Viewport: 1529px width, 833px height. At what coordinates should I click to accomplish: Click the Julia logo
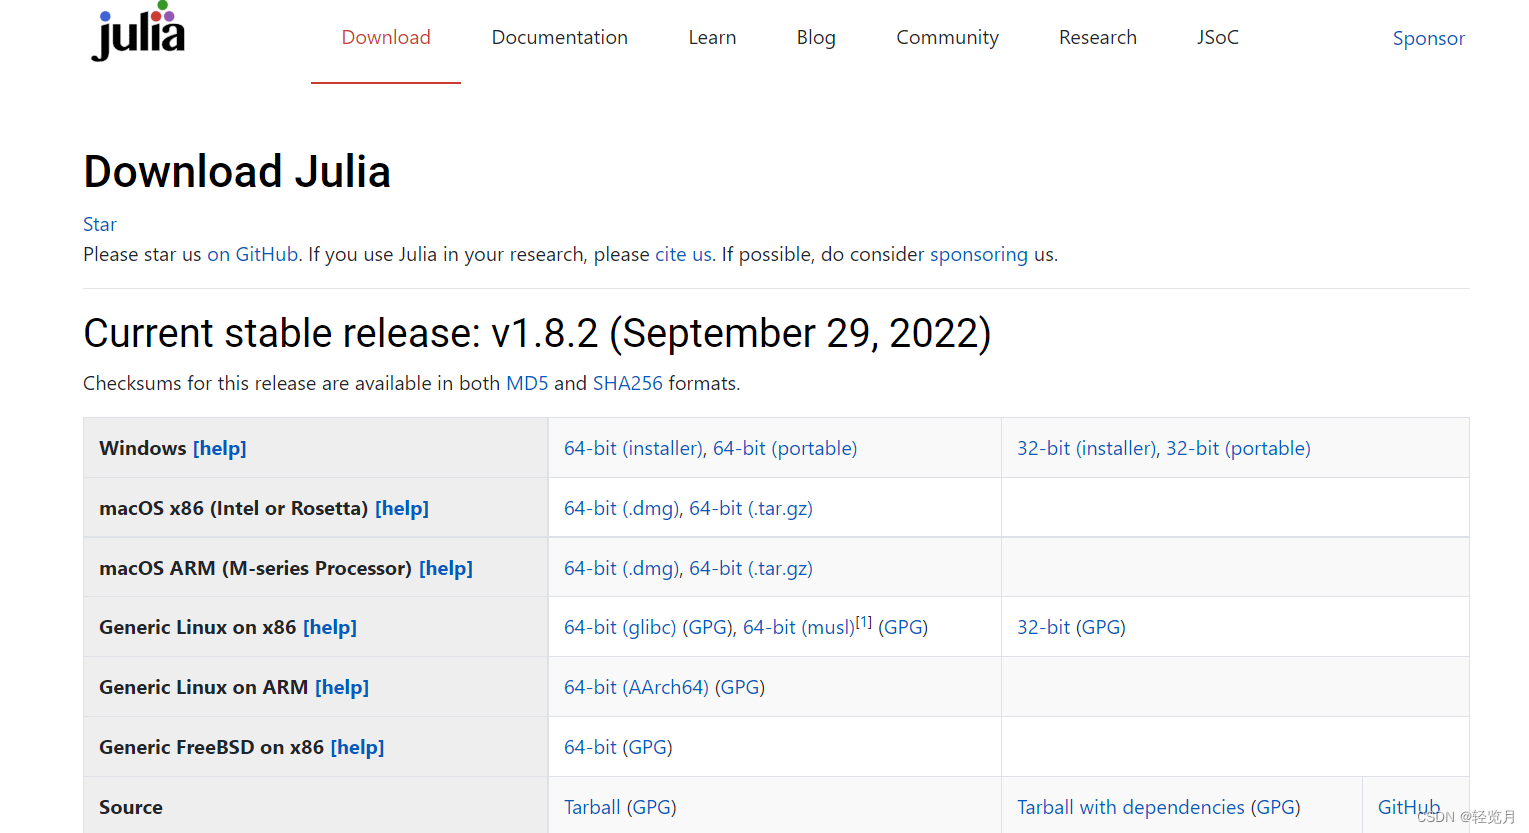137,31
